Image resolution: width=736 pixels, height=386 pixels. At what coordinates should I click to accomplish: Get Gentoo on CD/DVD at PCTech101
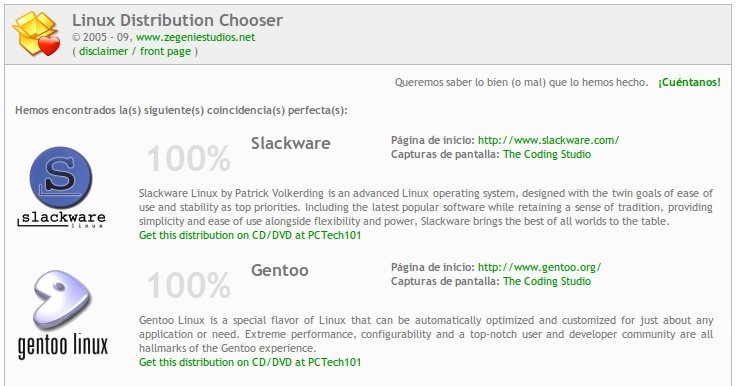[250, 362]
